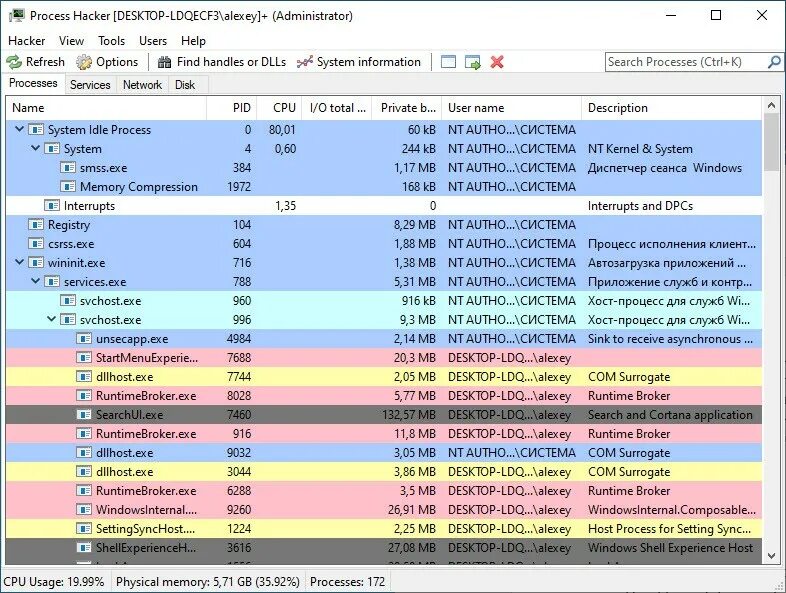Open the Help menu

193,41
